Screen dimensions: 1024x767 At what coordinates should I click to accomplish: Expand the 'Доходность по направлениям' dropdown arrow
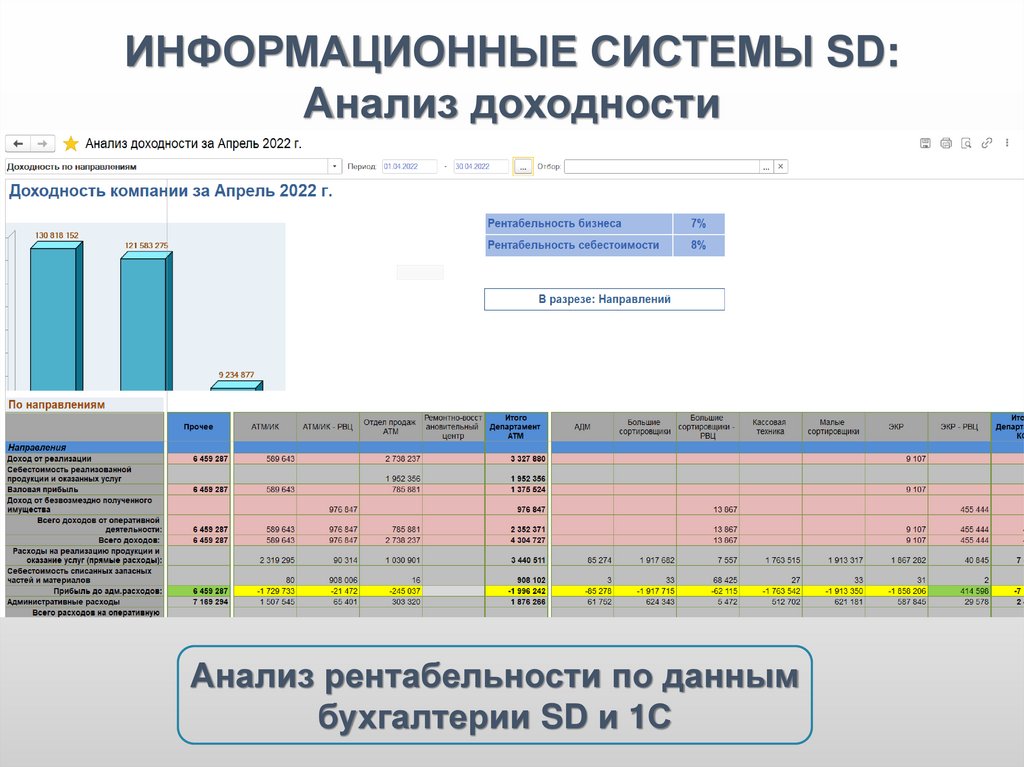(x=334, y=167)
